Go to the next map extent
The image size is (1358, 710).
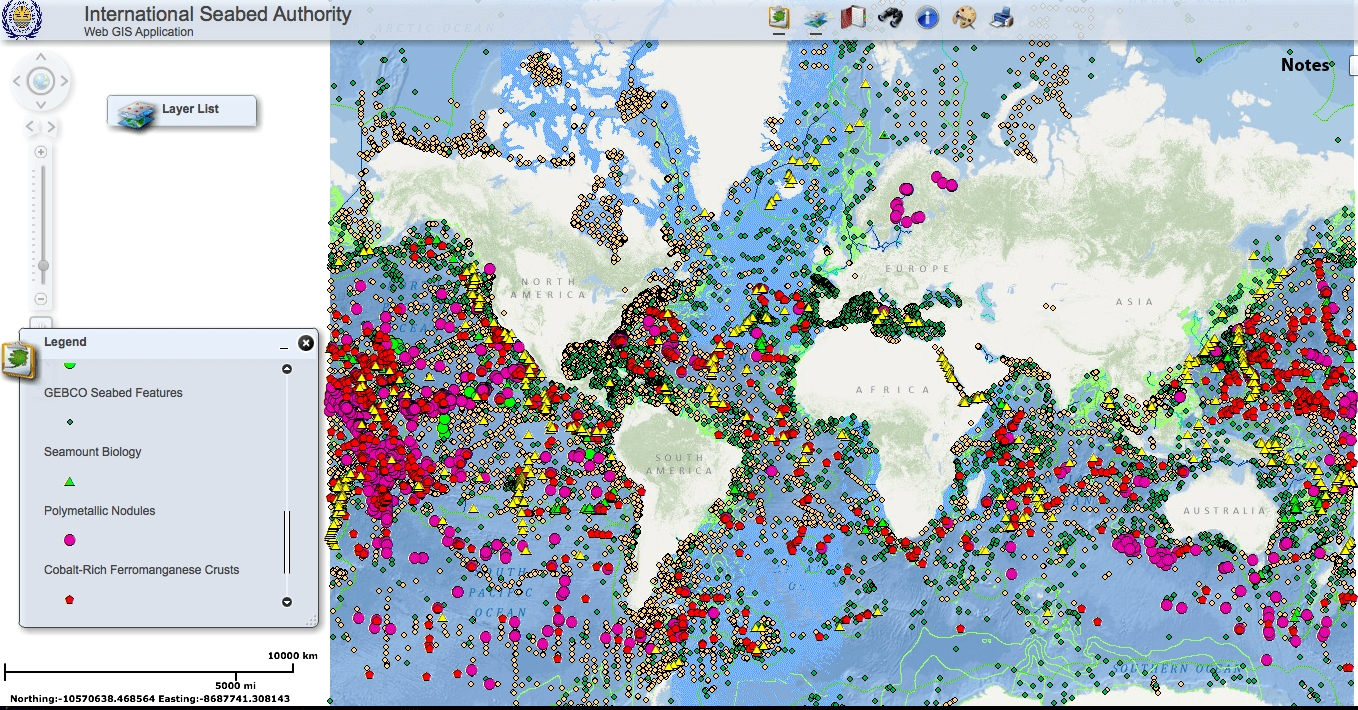(51, 127)
